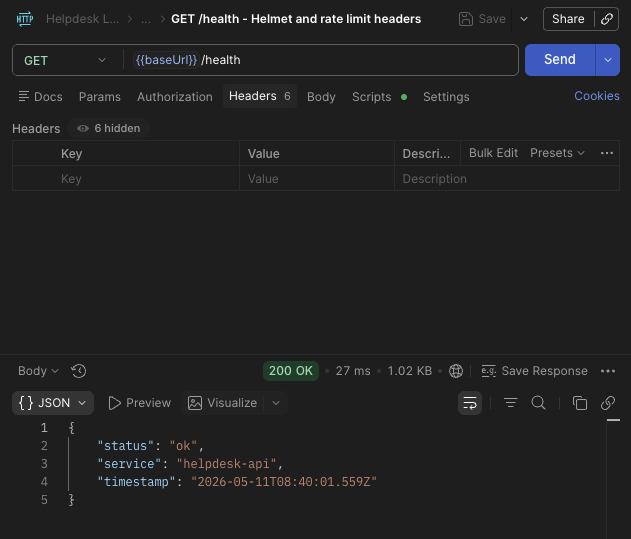Click the breadcrumb ellipsis
This screenshot has height=539, width=631.
pos(146,19)
